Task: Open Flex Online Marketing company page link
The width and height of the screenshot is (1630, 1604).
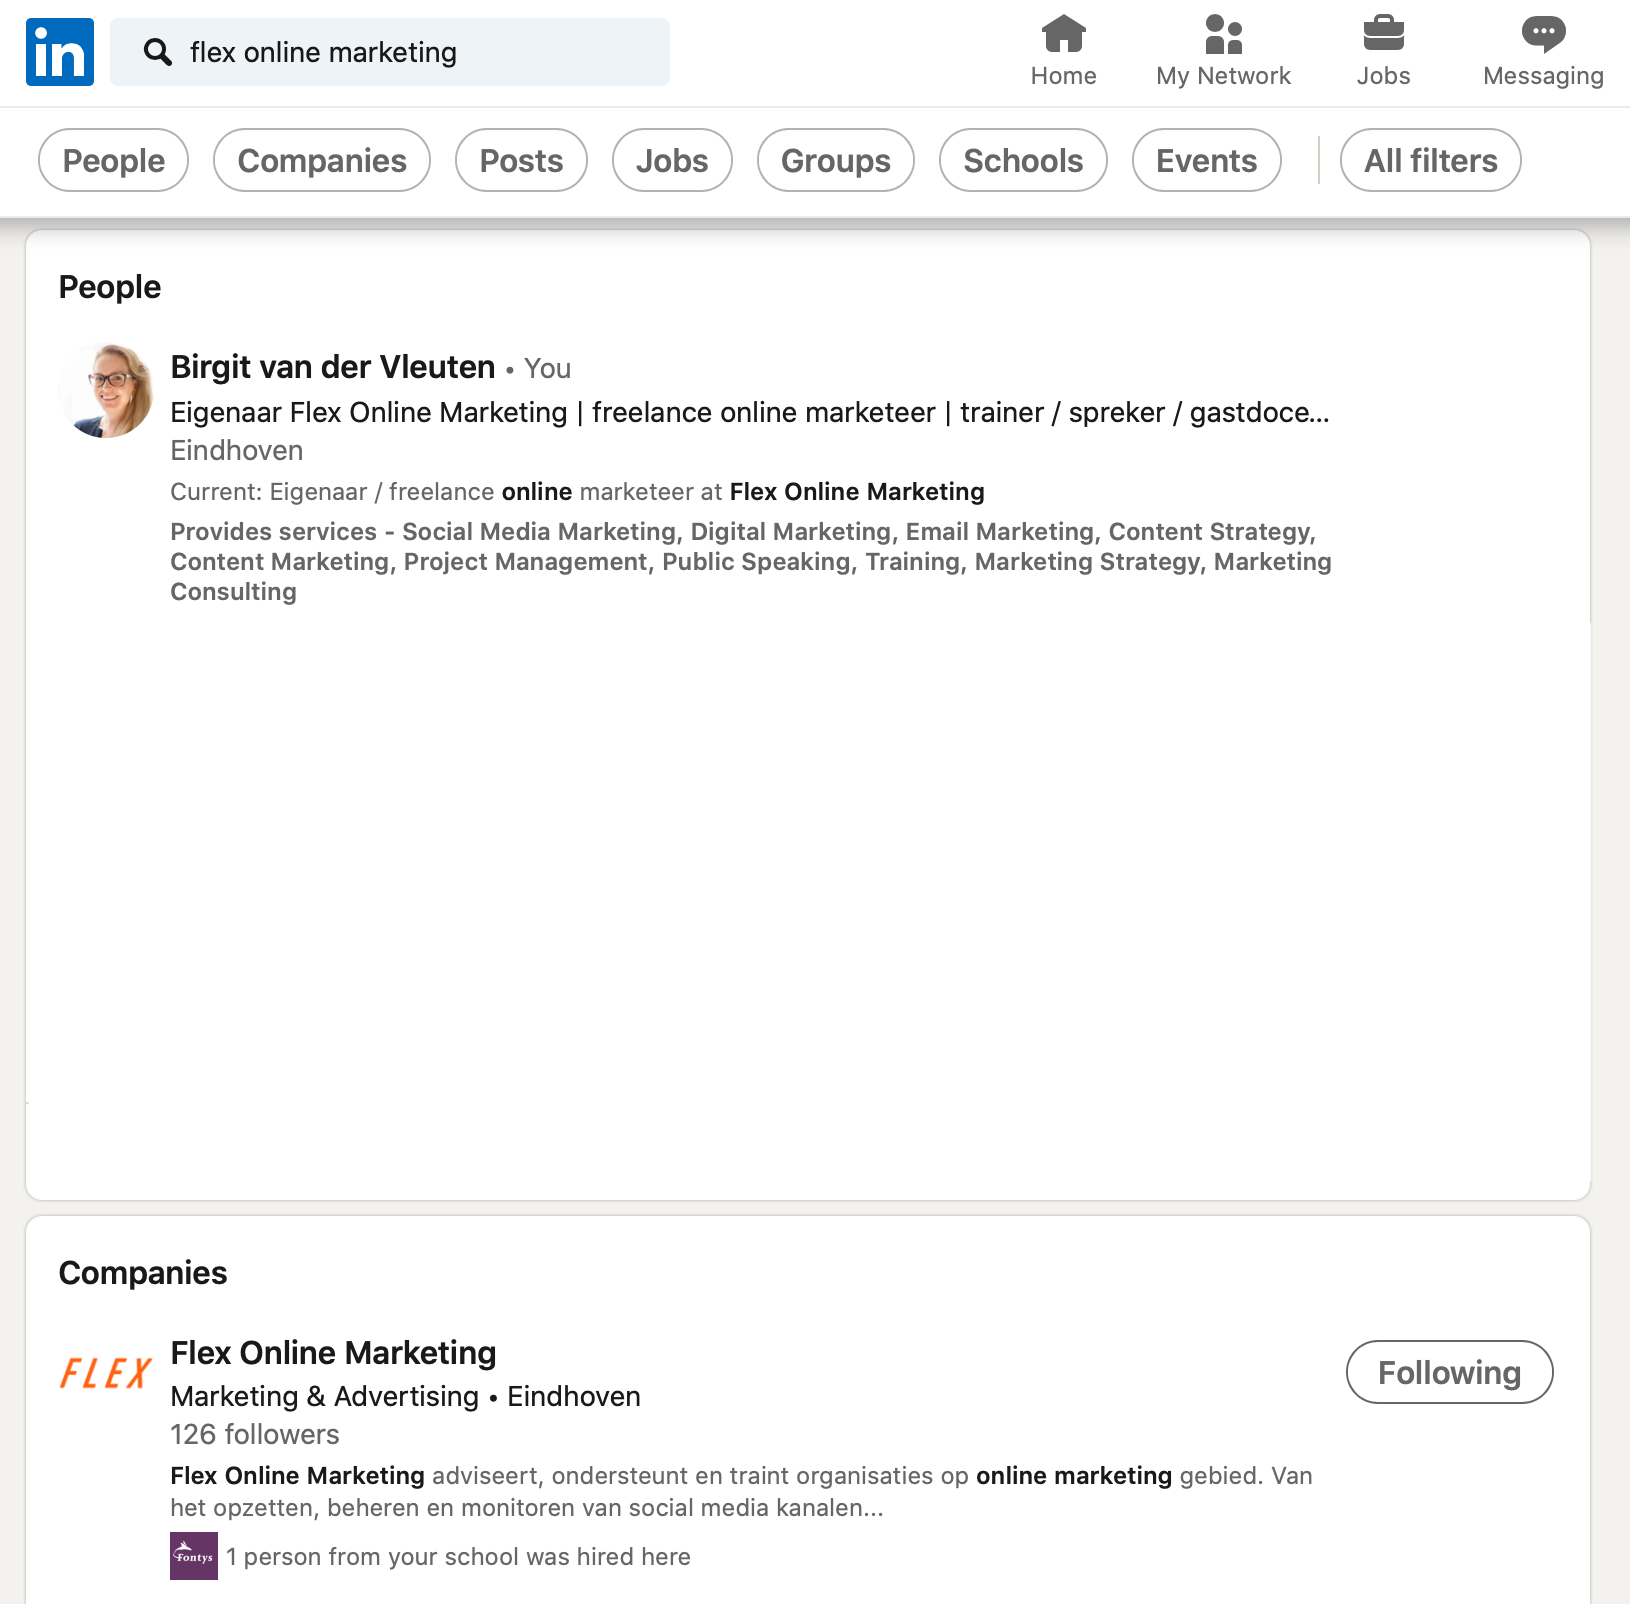Action: (x=333, y=1353)
